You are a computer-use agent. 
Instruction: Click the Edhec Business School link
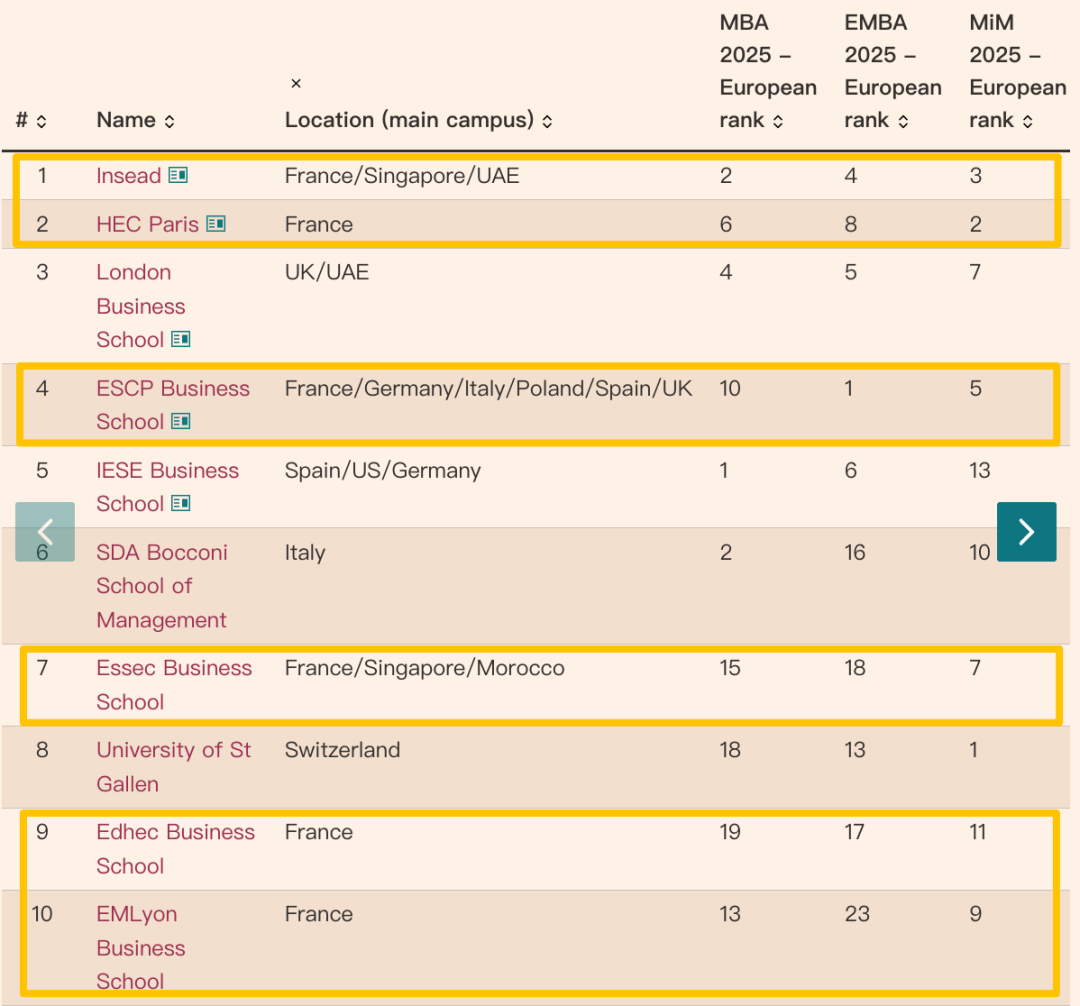point(175,848)
